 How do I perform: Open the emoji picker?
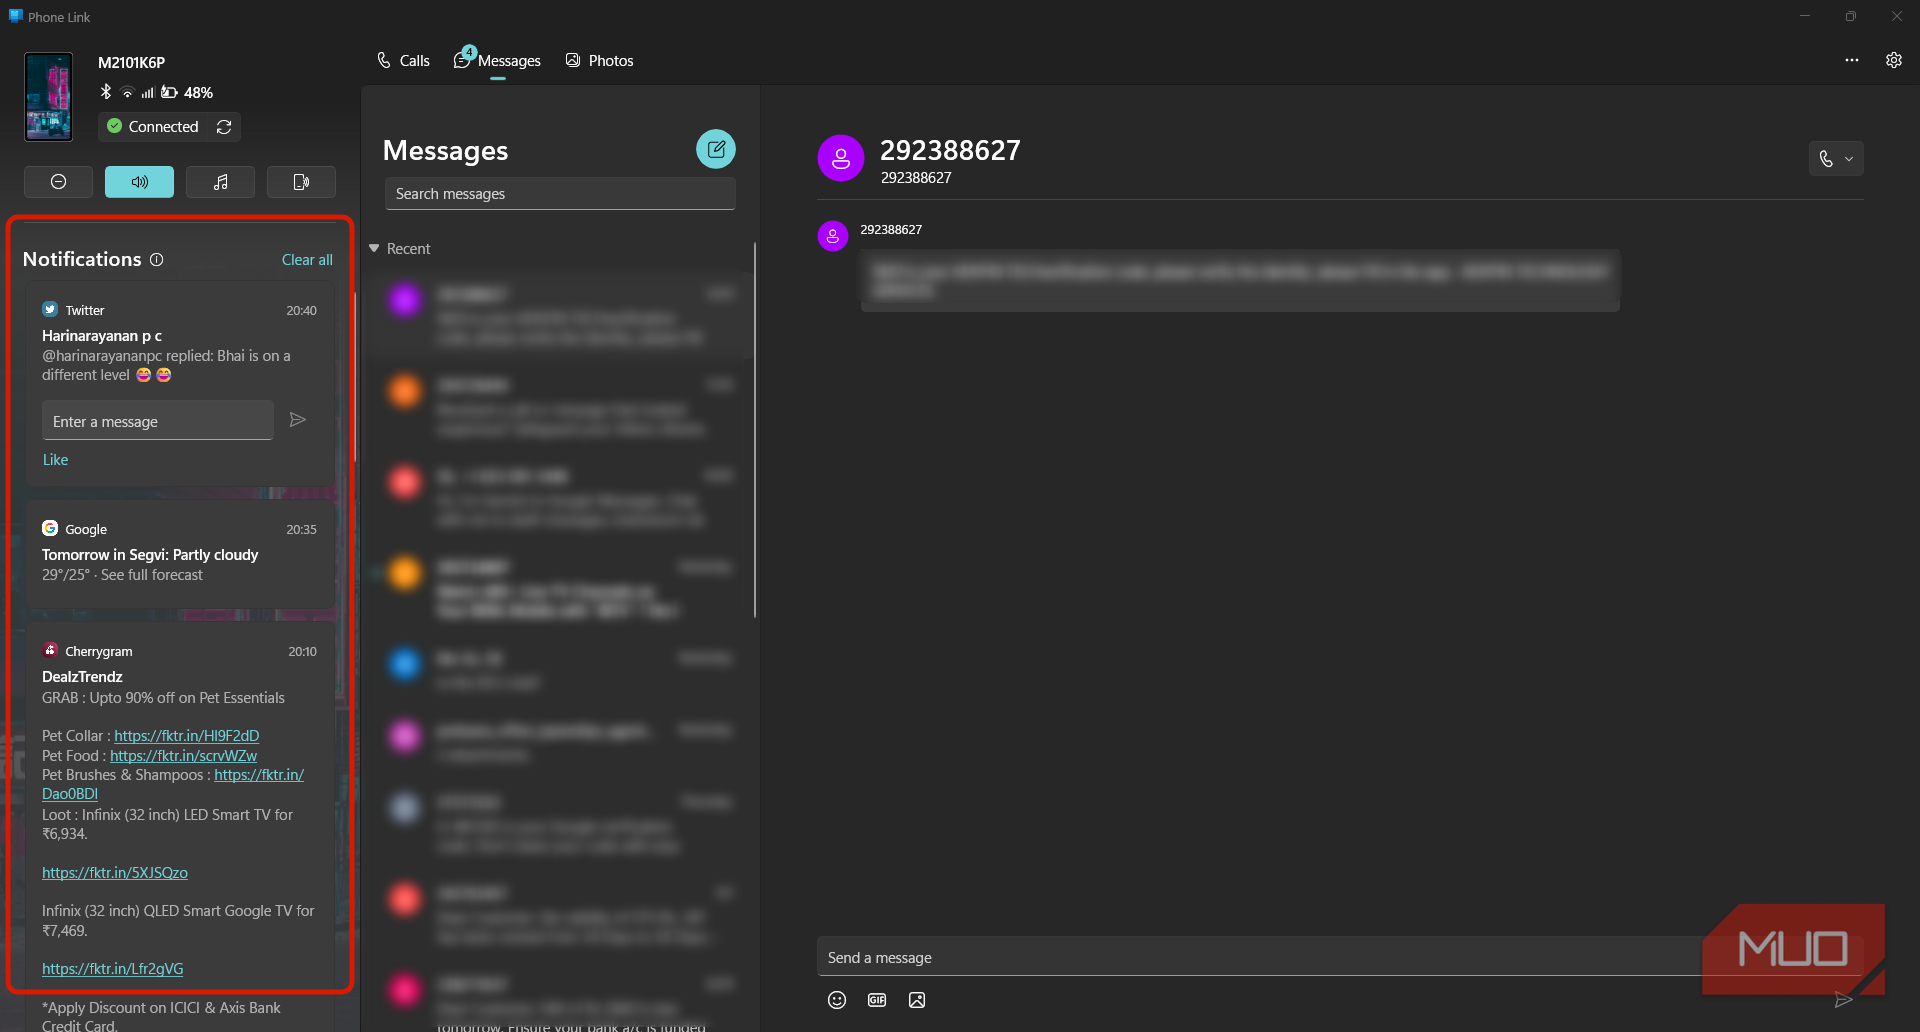(837, 1000)
